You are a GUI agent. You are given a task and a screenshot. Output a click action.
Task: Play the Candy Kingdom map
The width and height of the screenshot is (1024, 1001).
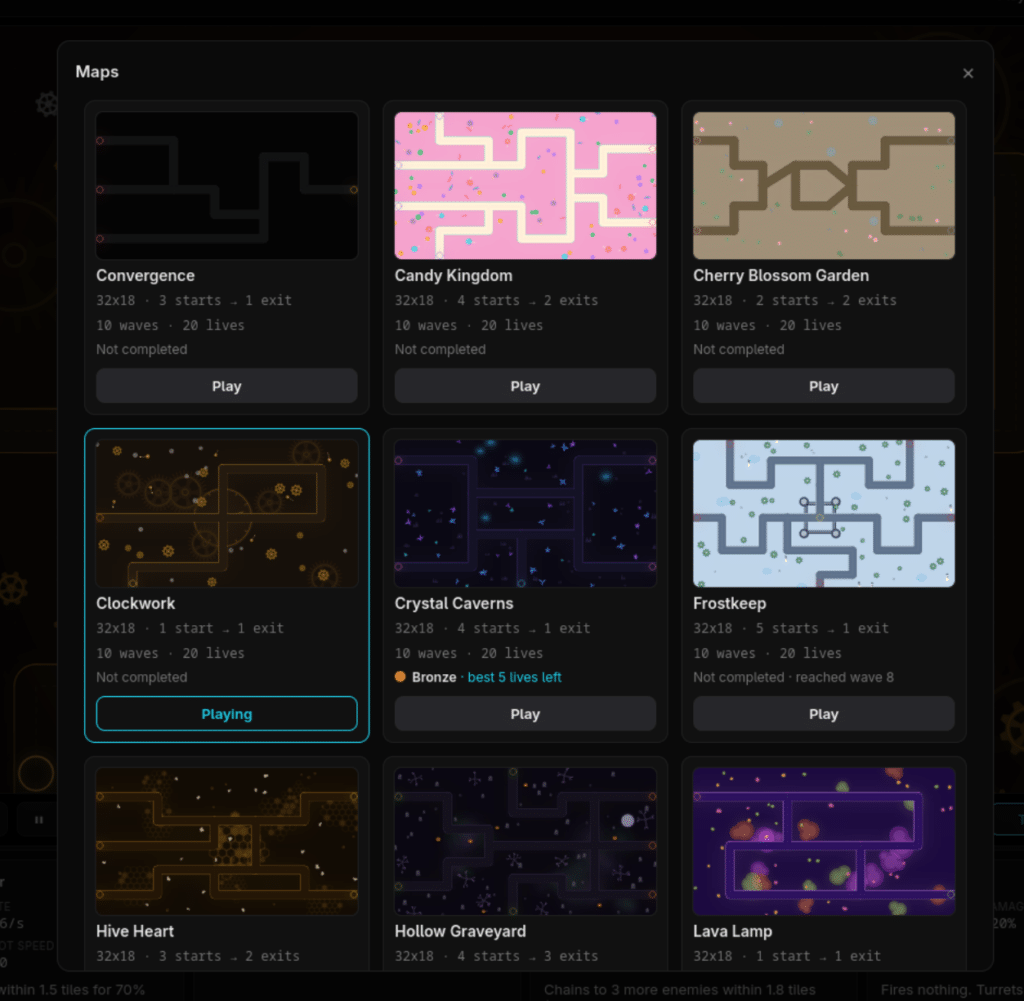point(525,386)
